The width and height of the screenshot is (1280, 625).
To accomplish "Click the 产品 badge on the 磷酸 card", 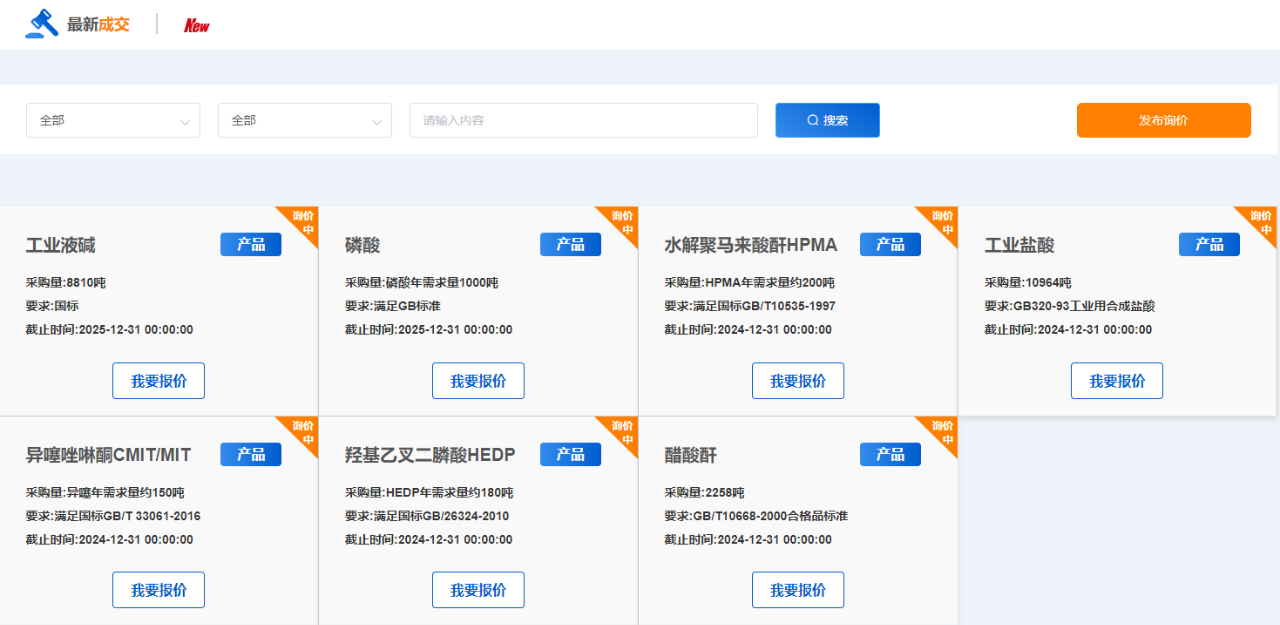I will click(570, 245).
